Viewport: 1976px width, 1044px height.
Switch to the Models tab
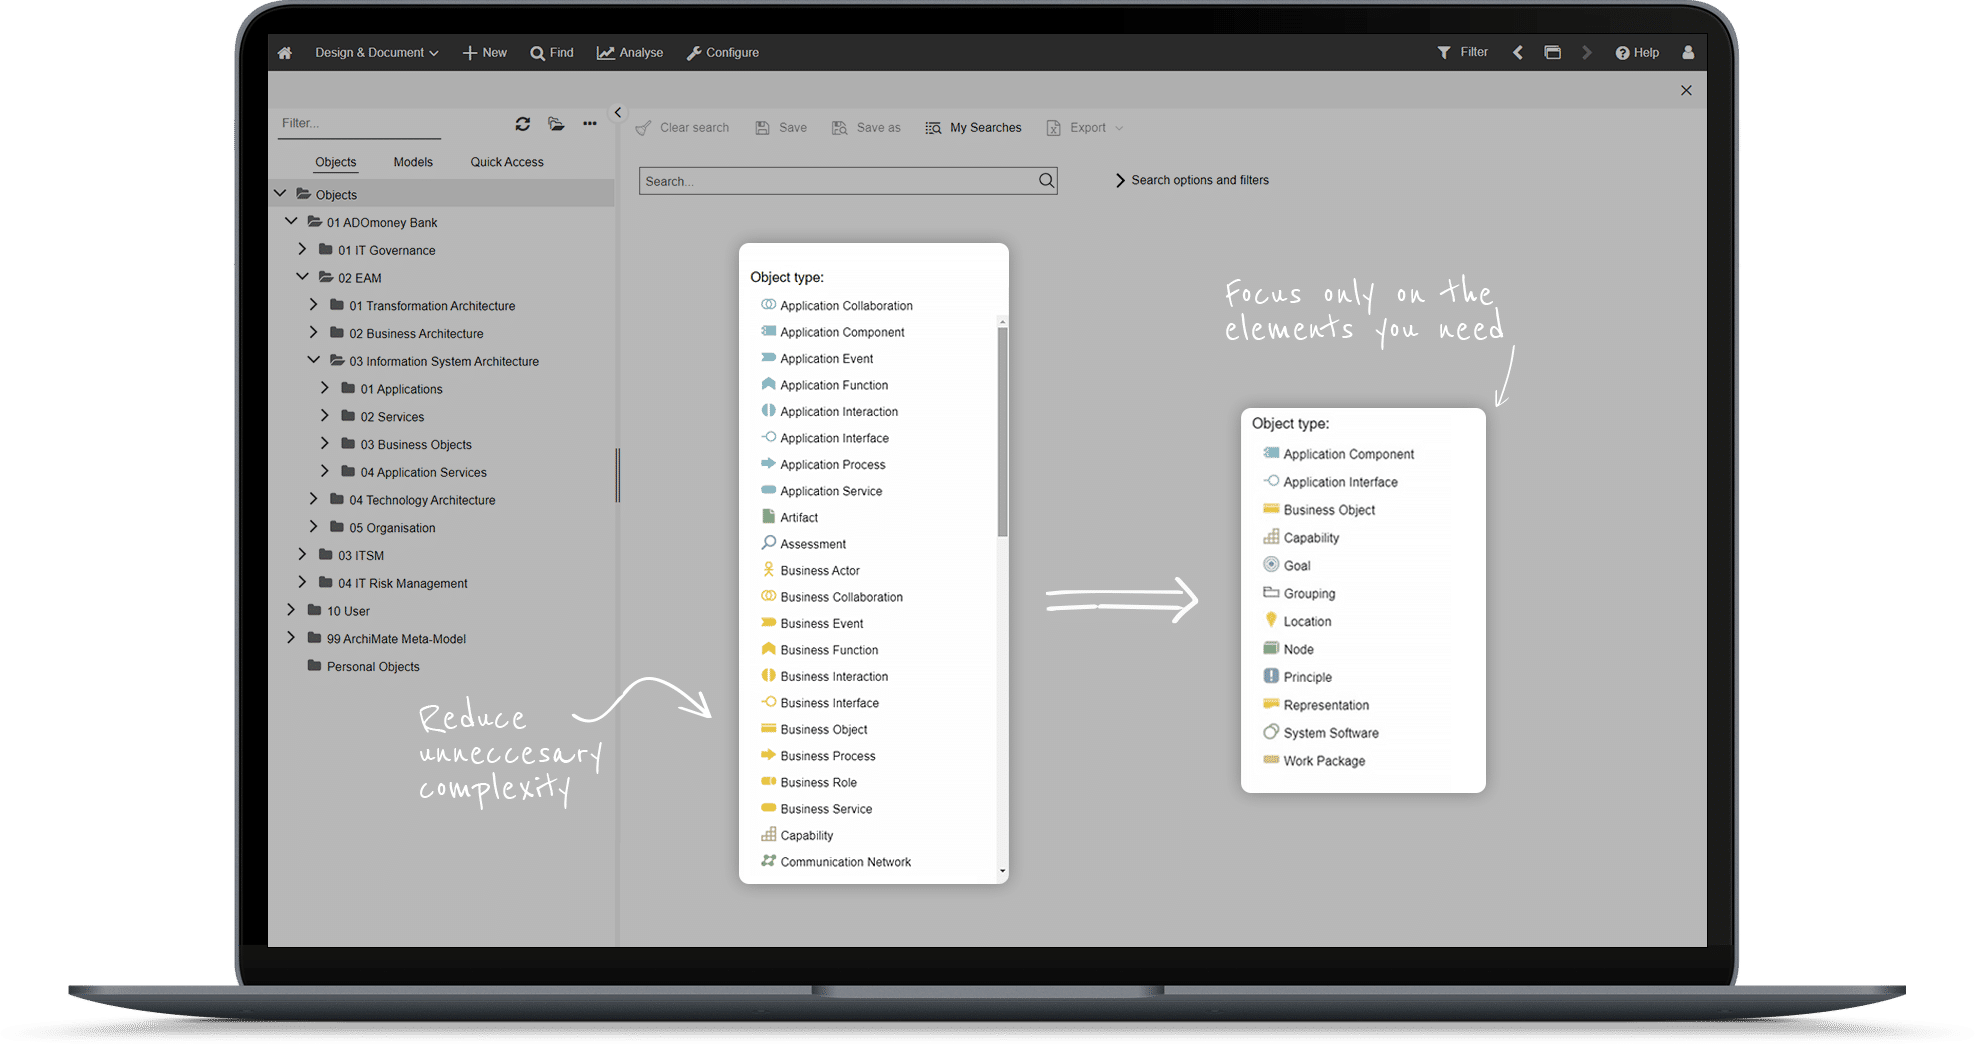click(412, 161)
